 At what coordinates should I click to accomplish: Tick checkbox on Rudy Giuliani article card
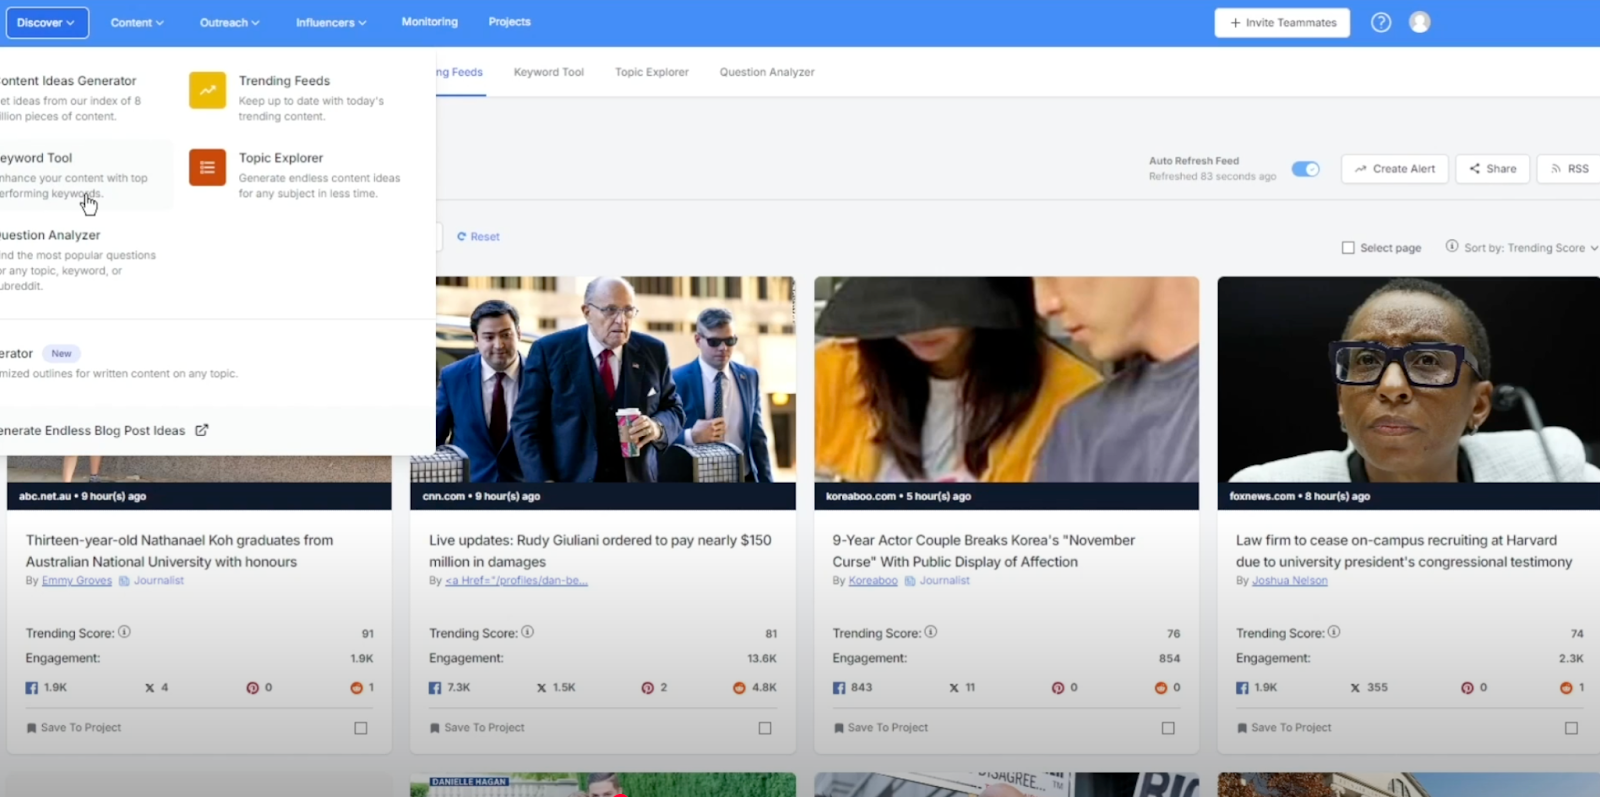[765, 728]
